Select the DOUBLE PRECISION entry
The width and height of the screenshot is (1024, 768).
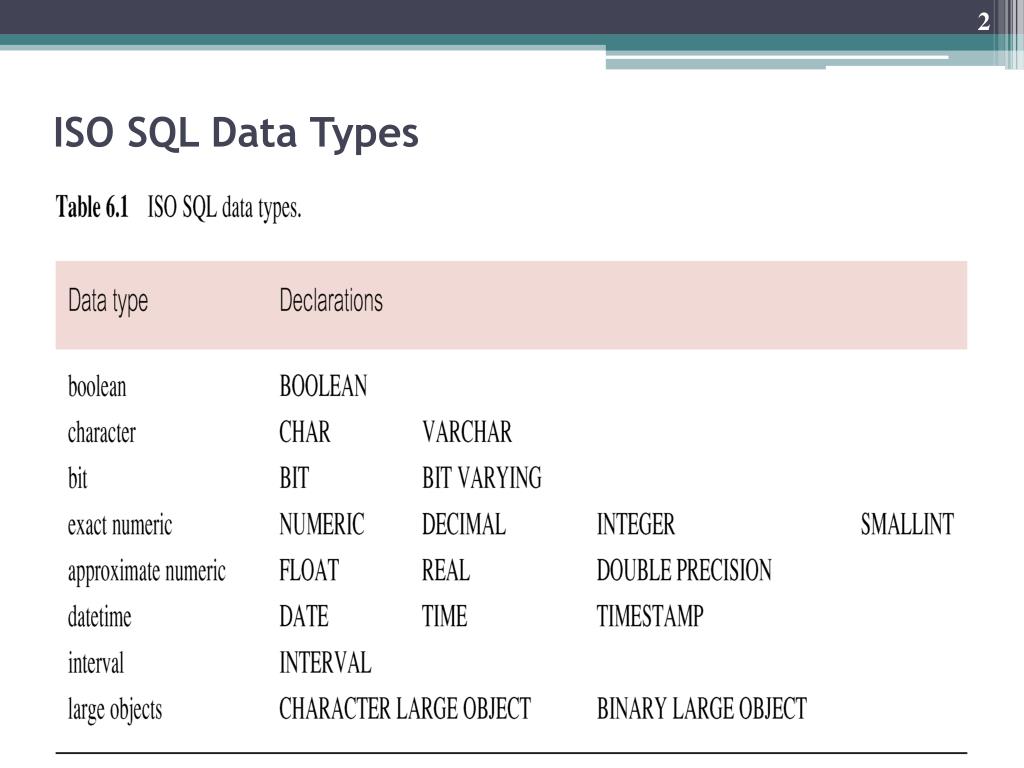click(x=684, y=570)
